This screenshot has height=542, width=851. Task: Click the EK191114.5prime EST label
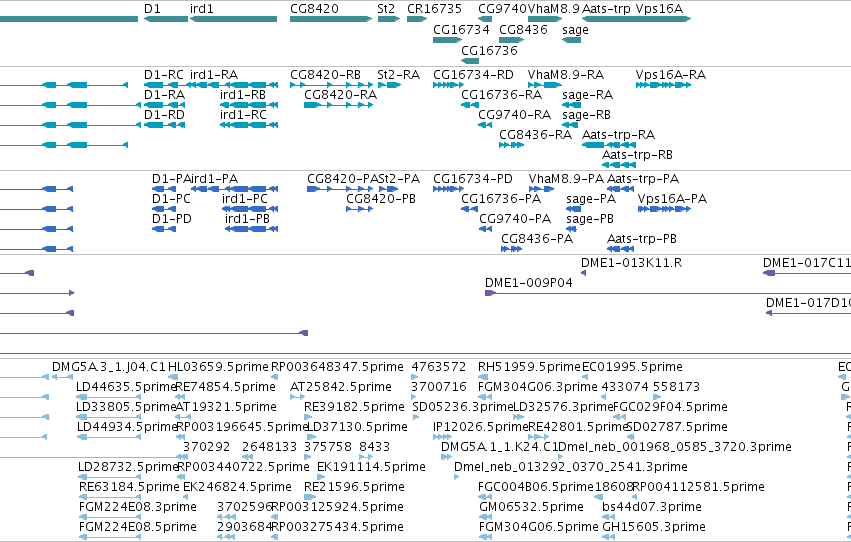(x=371, y=467)
